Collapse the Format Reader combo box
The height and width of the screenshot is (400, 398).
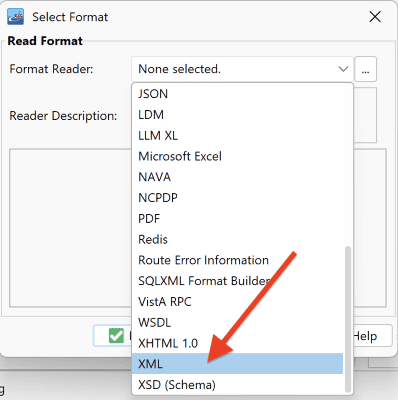pyautogui.click(x=343, y=69)
